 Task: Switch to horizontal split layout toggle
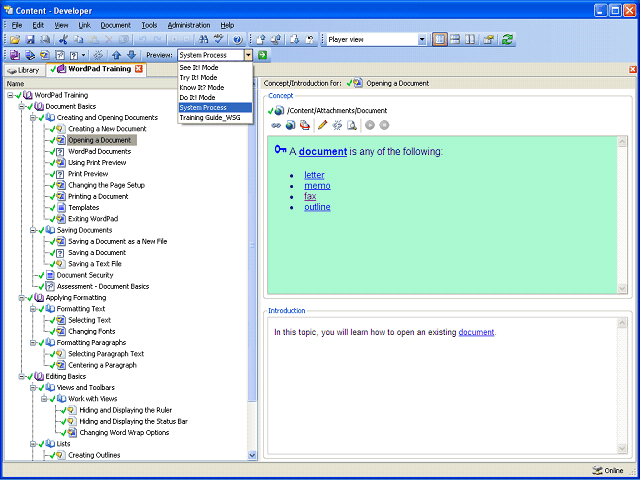click(455, 40)
